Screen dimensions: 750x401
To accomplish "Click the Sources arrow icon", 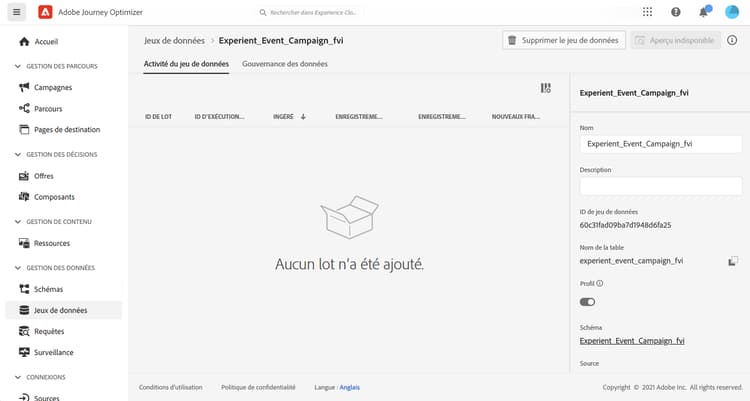I will (24, 397).
